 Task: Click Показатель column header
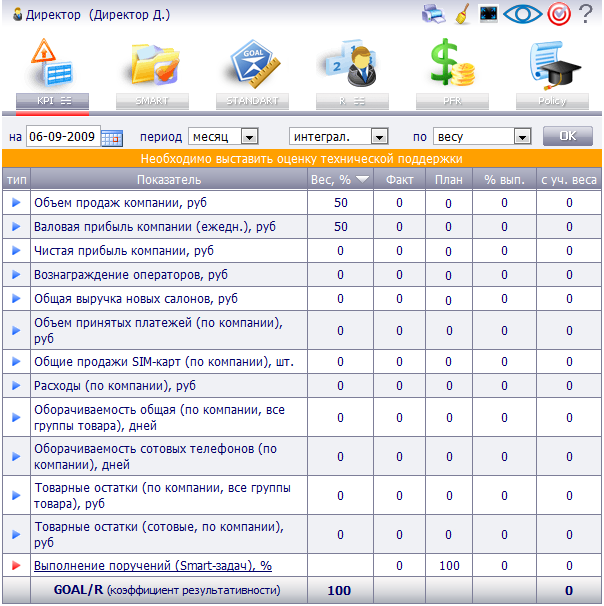pyautogui.click(x=169, y=180)
